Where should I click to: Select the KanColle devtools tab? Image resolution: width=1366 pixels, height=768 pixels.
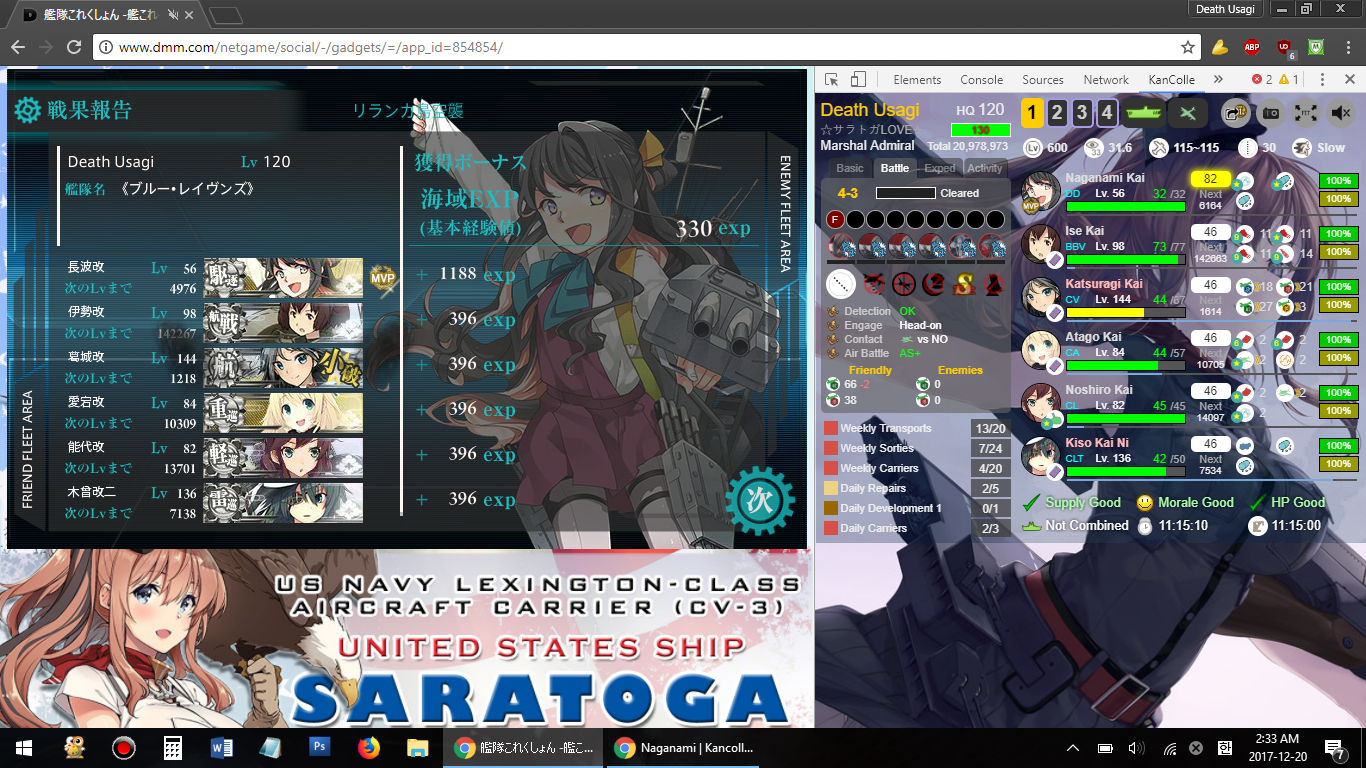point(1171,80)
